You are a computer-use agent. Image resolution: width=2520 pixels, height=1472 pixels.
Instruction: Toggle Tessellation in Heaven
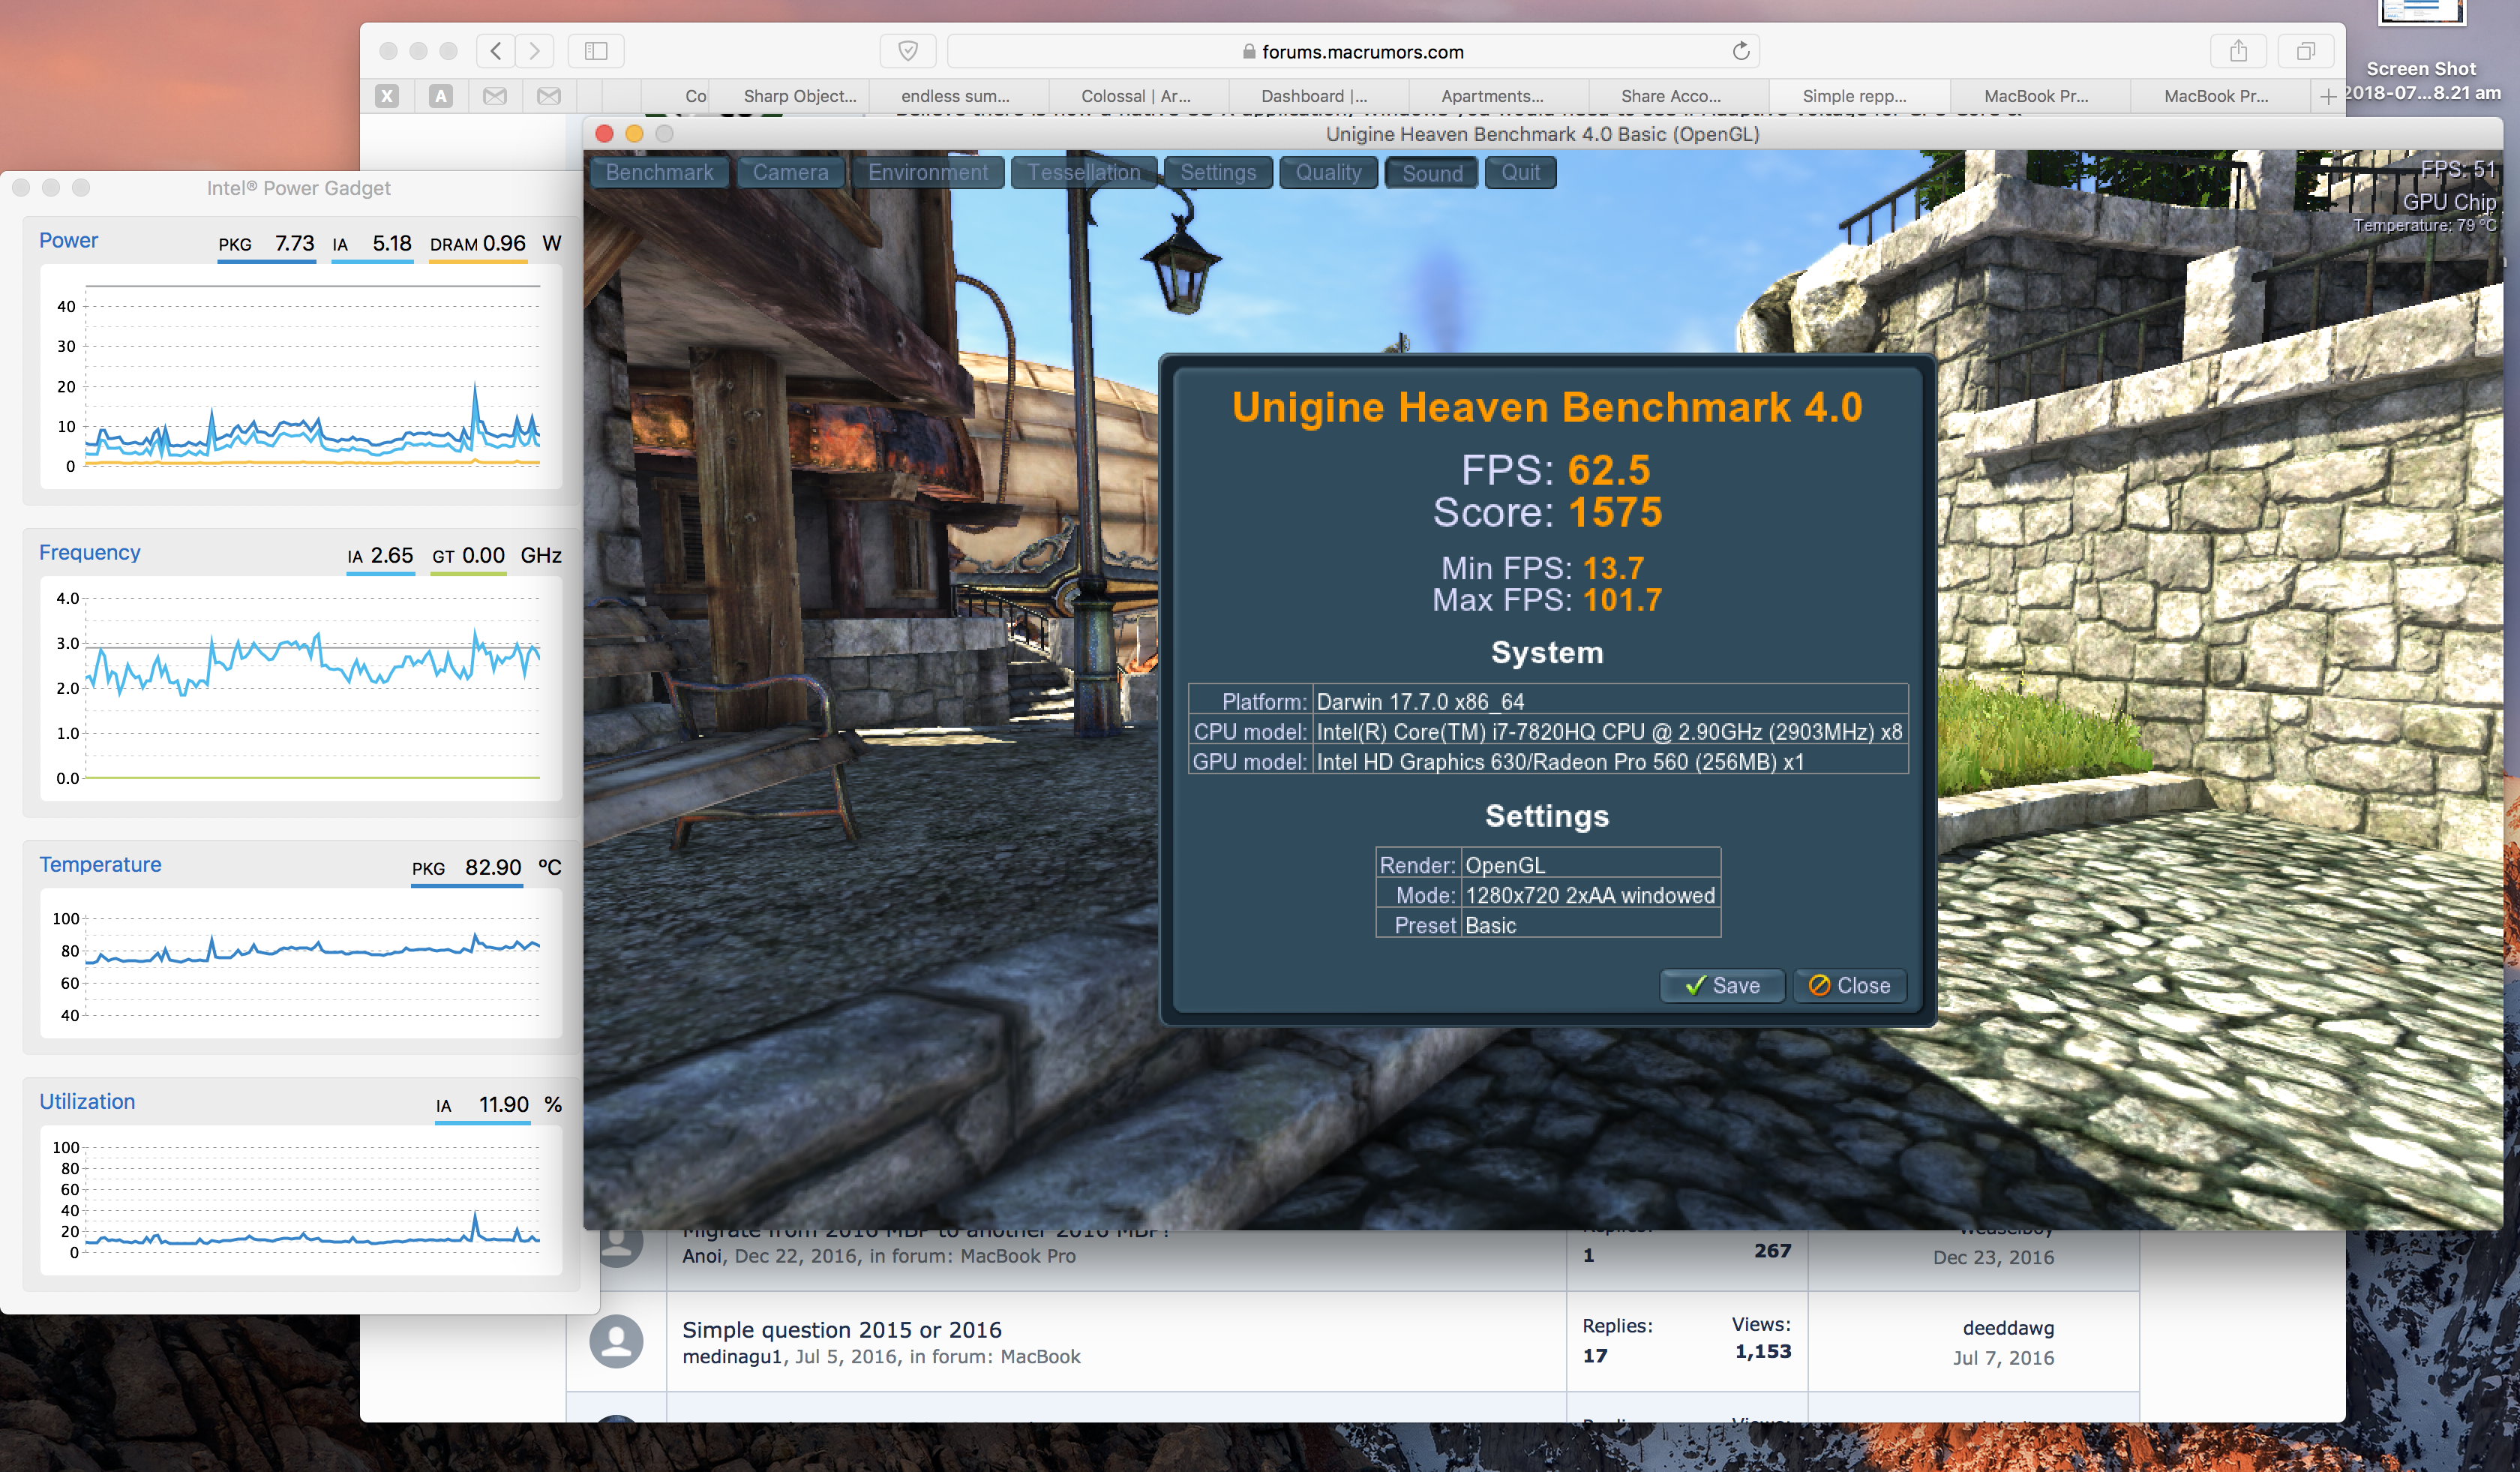[1084, 173]
